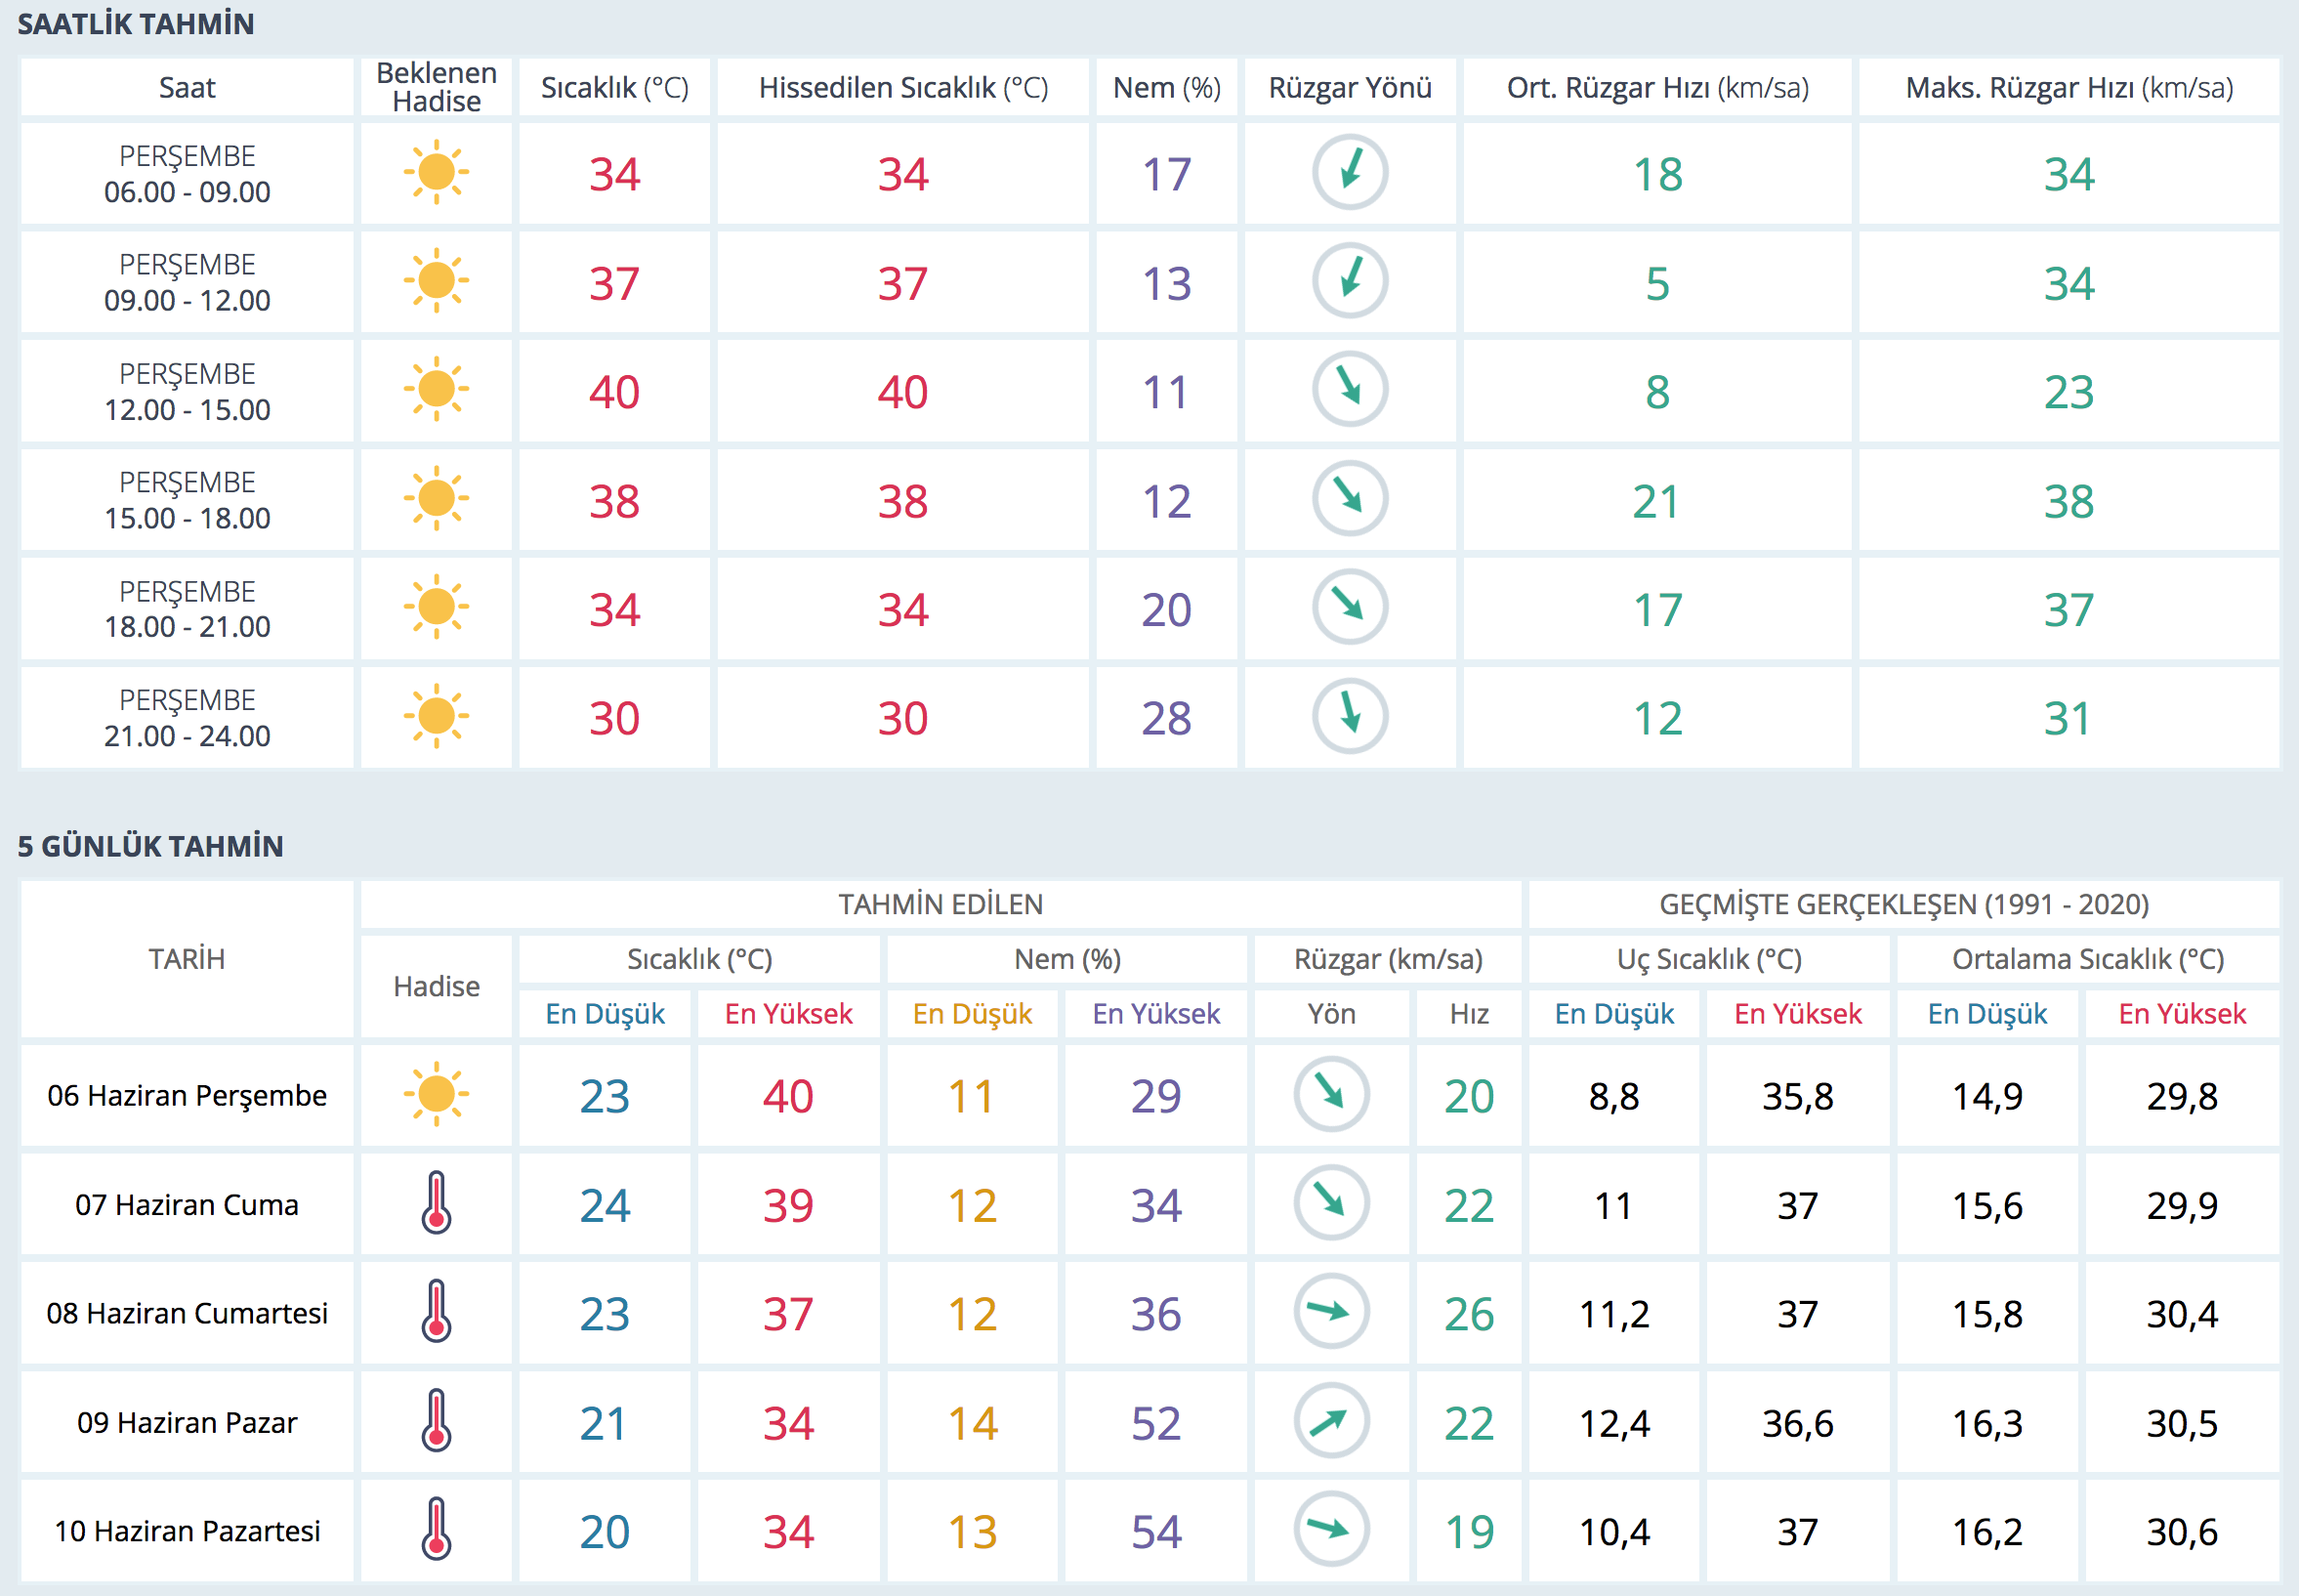Click wind direction icon for 08 Haziran Cumartesi
Viewport: 2299px width, 1596px height.
1330,1312
